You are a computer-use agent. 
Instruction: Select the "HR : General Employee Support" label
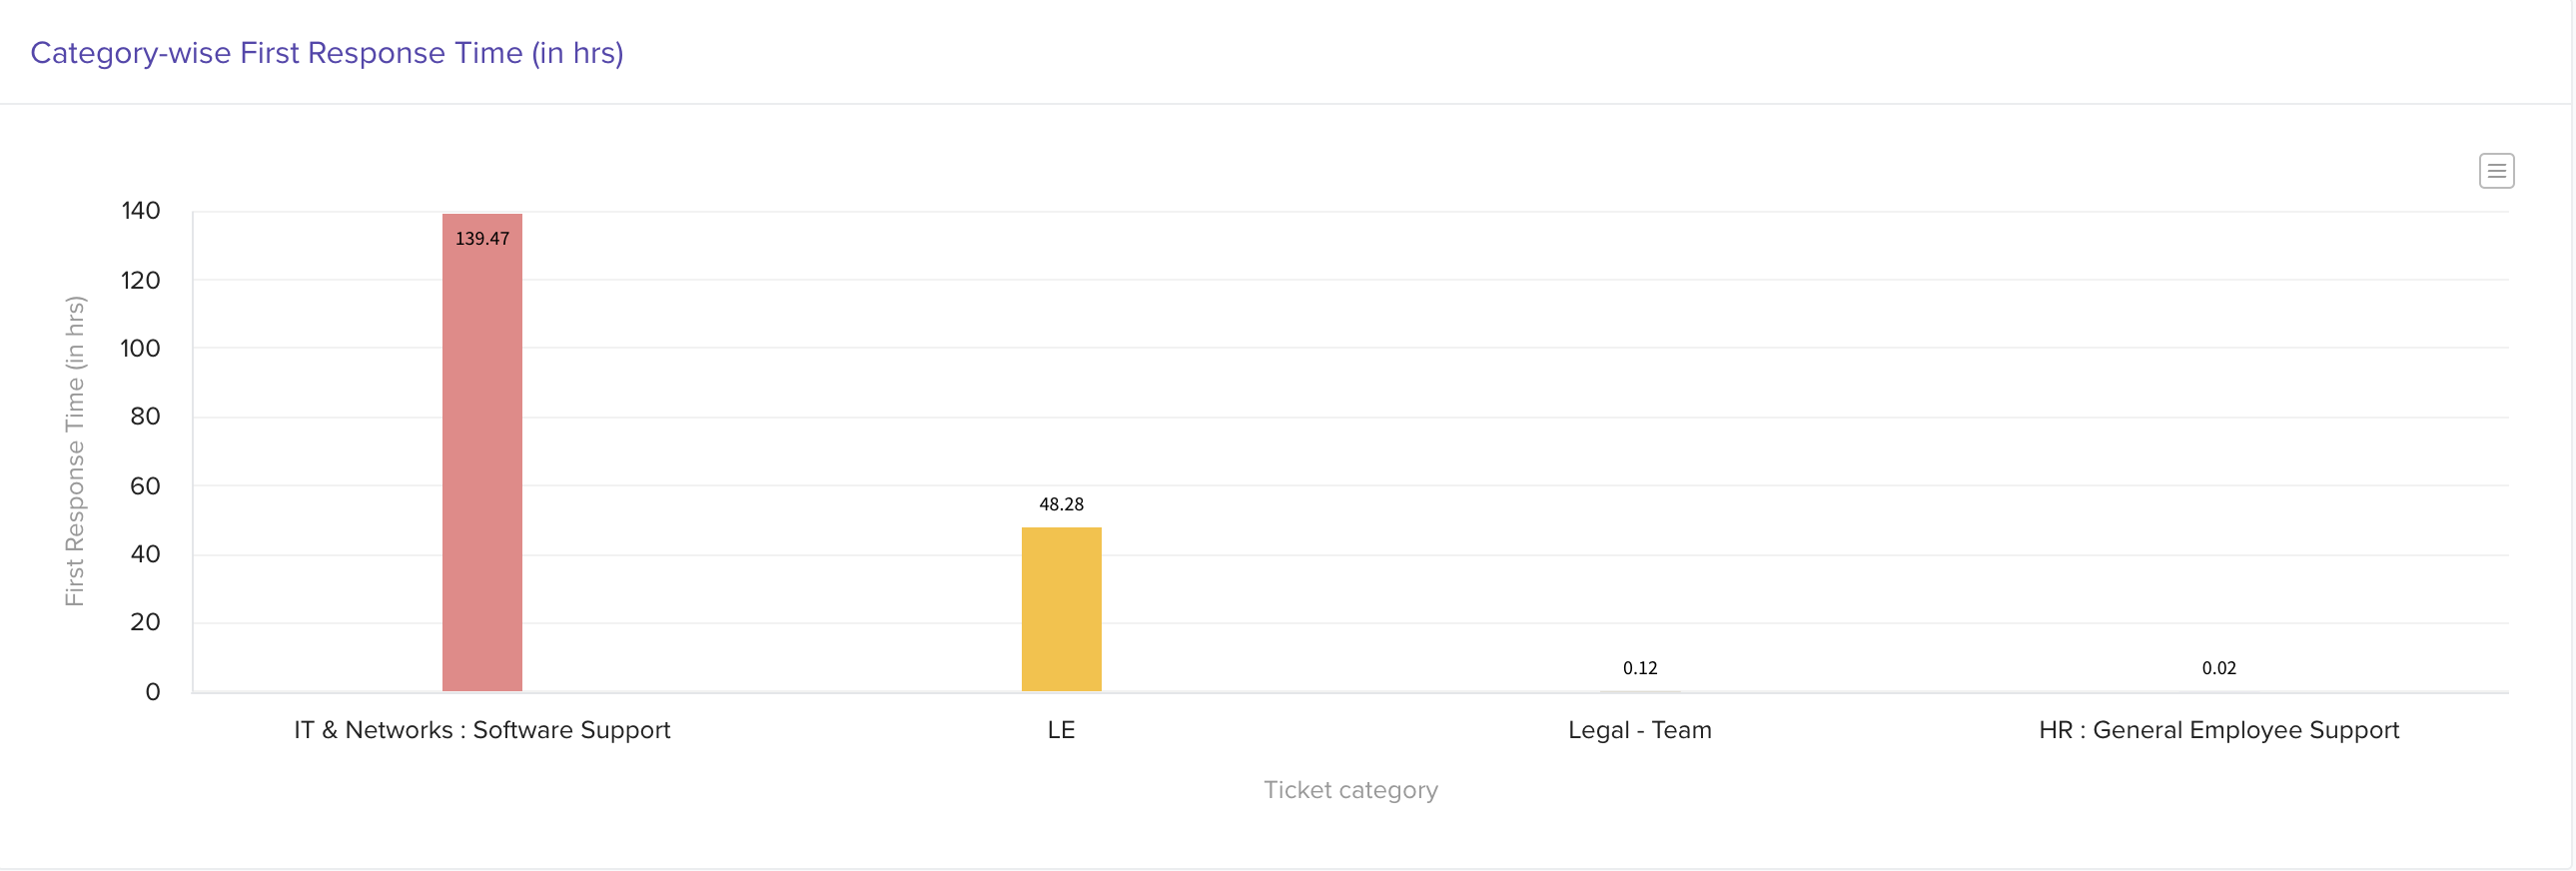(x=2218, y=730)
